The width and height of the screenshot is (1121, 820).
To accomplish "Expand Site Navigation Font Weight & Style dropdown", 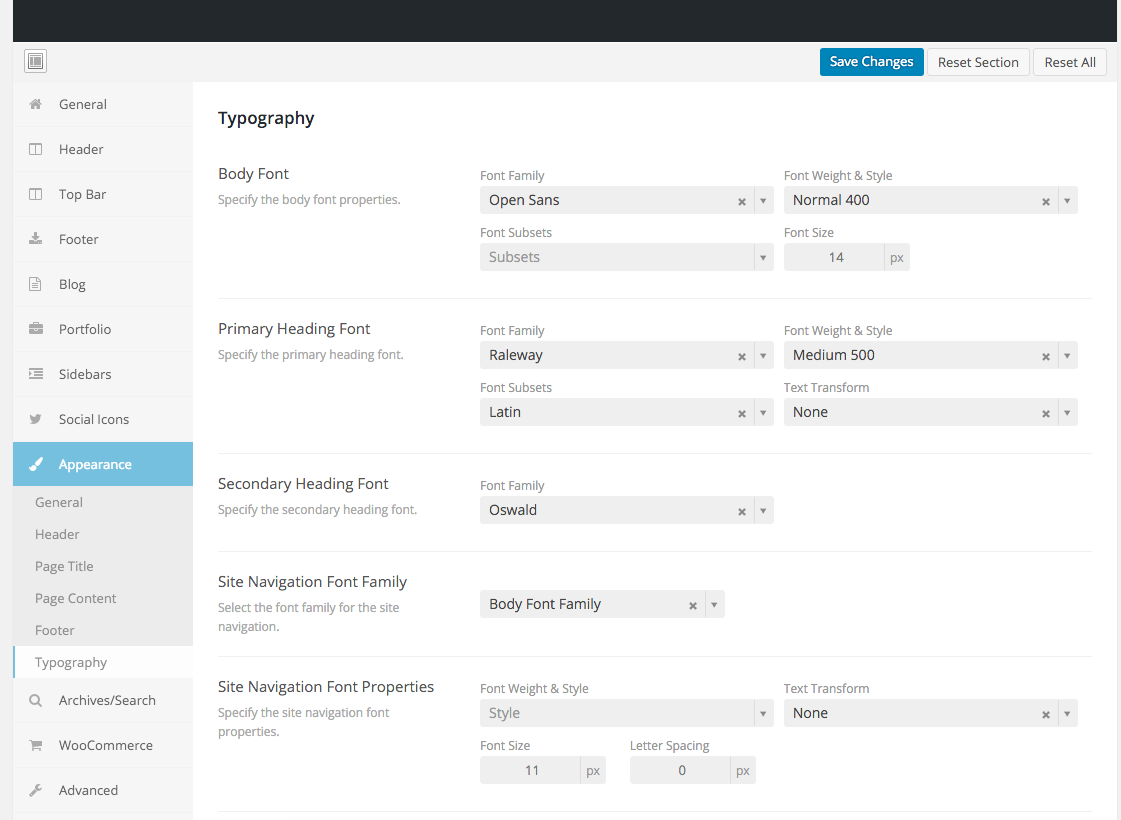I will click(763, 713).
